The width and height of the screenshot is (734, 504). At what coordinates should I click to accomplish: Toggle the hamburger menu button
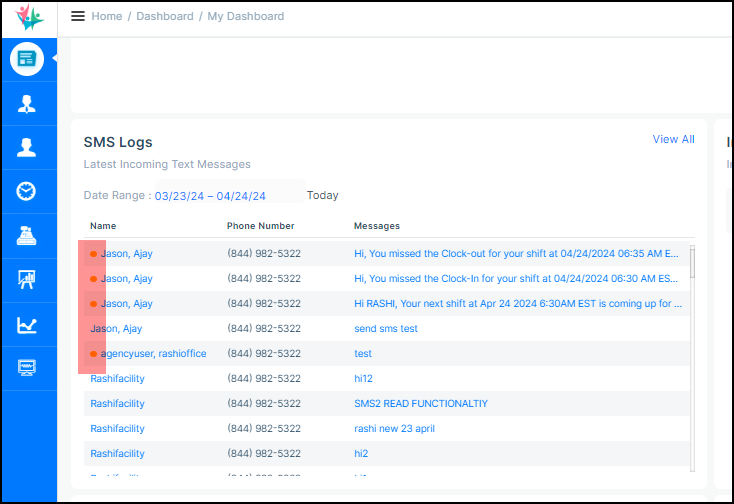(x=78, y=16)
